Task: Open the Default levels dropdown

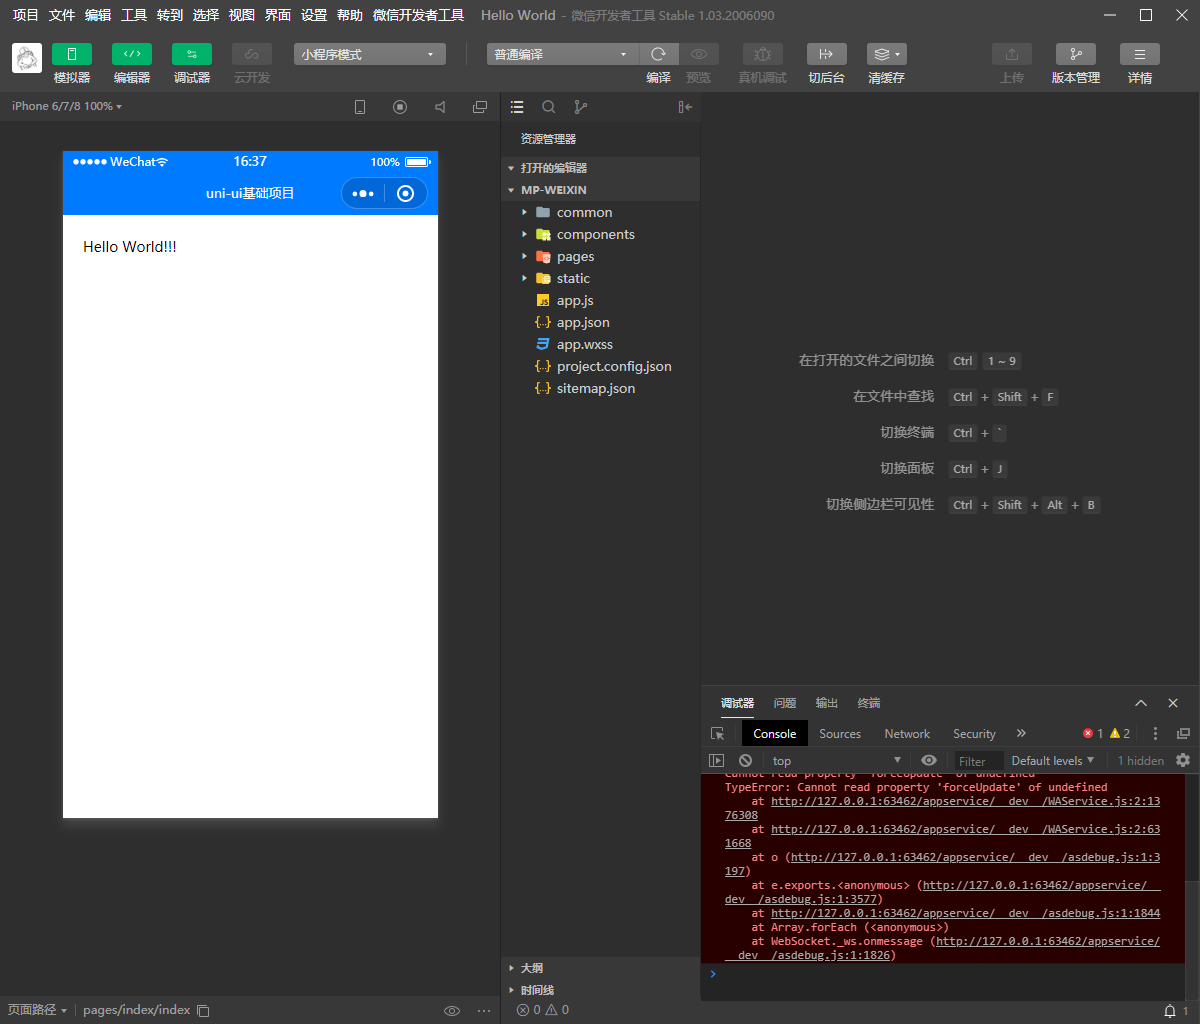Action: tap(1053, 760)
